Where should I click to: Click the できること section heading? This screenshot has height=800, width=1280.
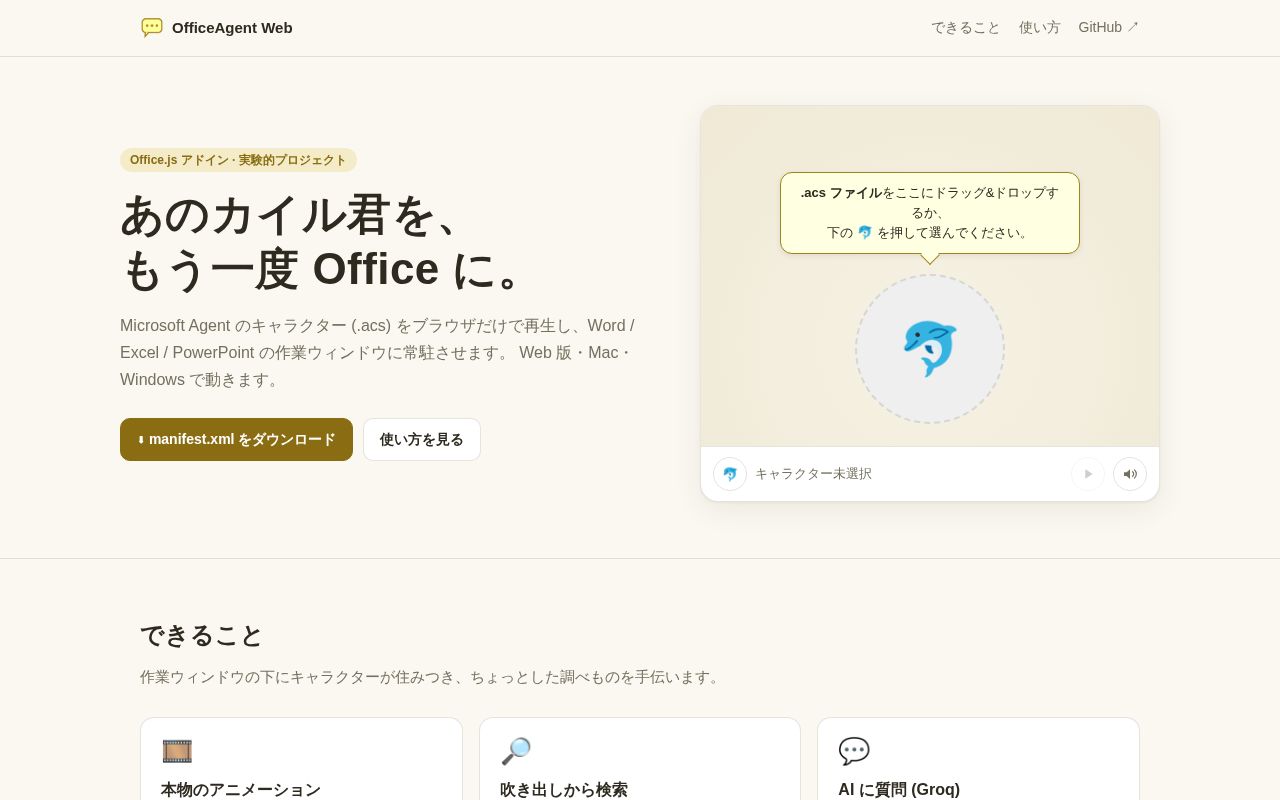pos(201,636)
